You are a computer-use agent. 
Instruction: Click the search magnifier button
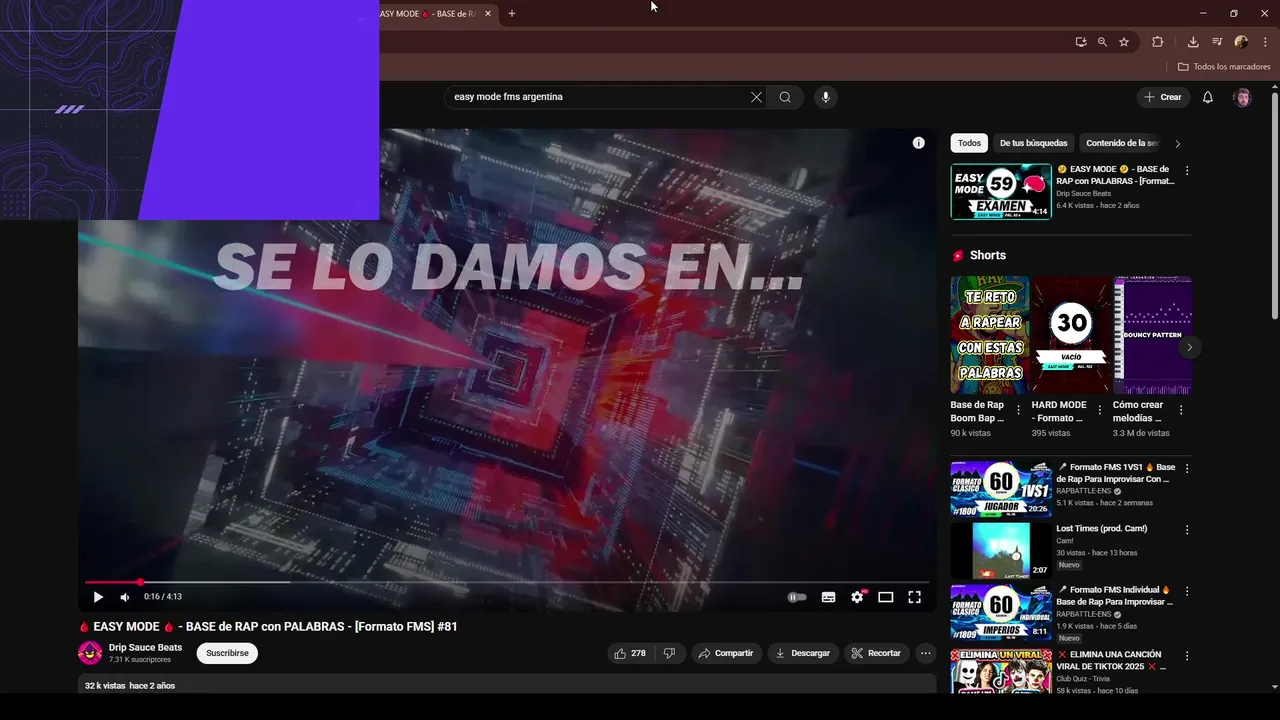pos(785,97)
